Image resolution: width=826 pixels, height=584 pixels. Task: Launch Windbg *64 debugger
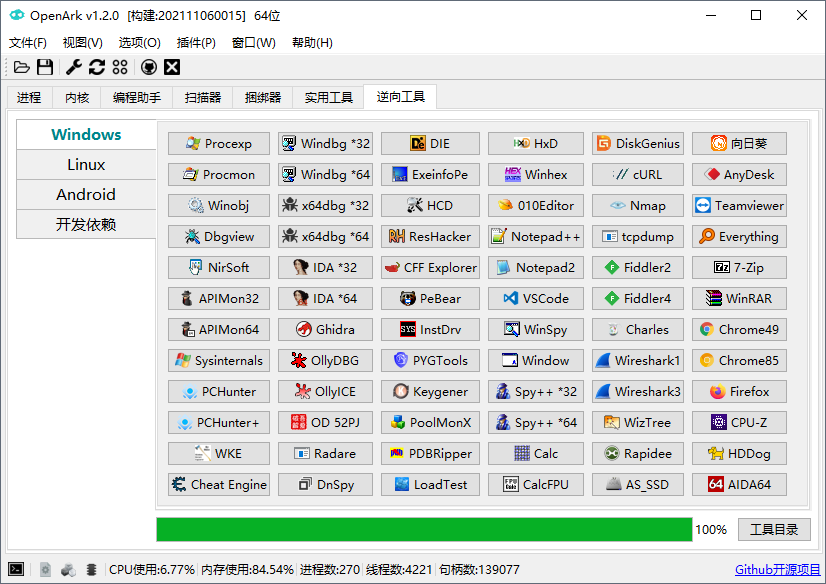pyautogui.click(x=326, y=175)
